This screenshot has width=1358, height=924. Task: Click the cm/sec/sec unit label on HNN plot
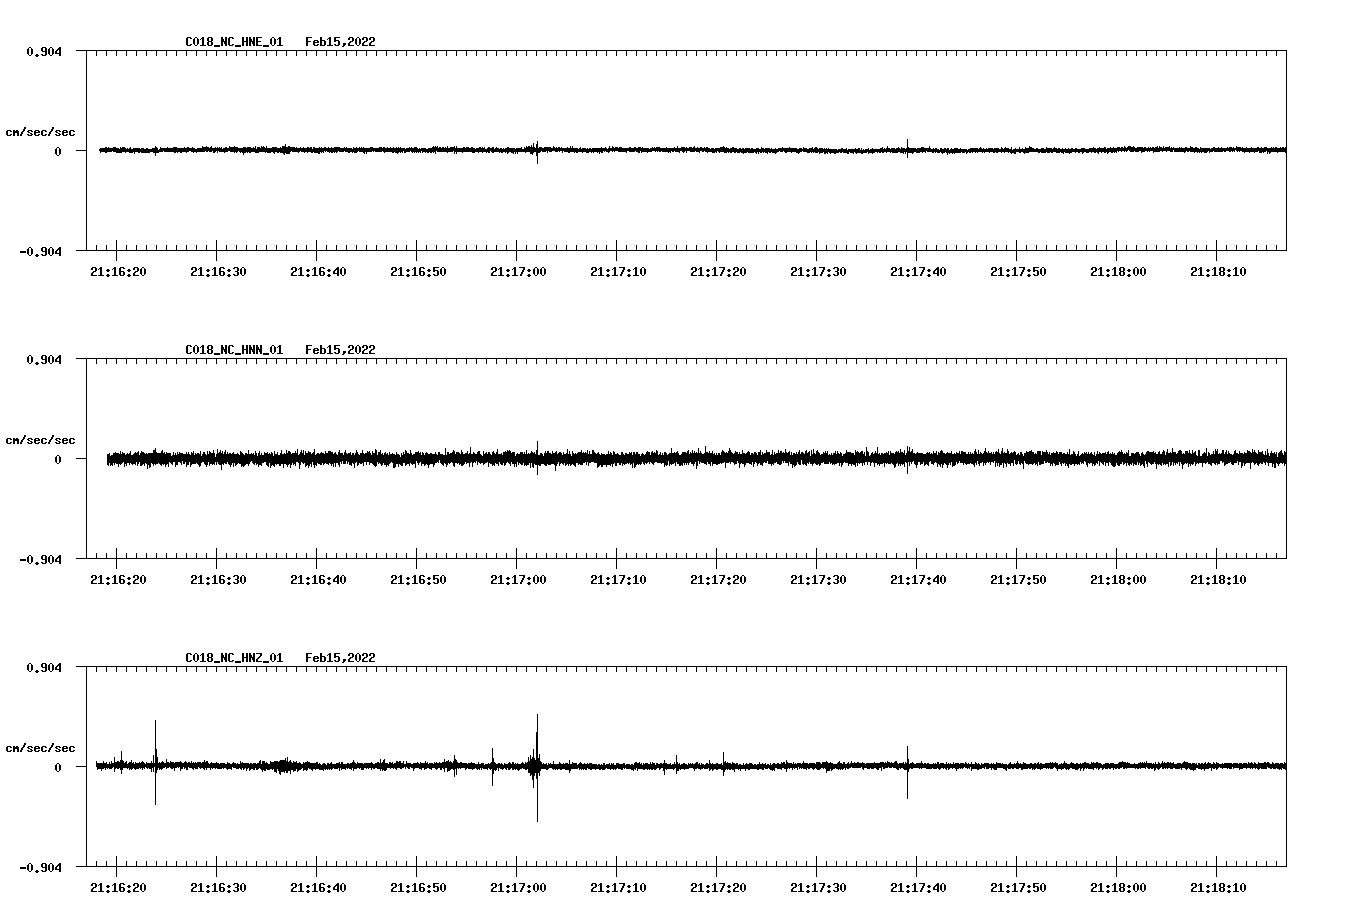(41, 440)
